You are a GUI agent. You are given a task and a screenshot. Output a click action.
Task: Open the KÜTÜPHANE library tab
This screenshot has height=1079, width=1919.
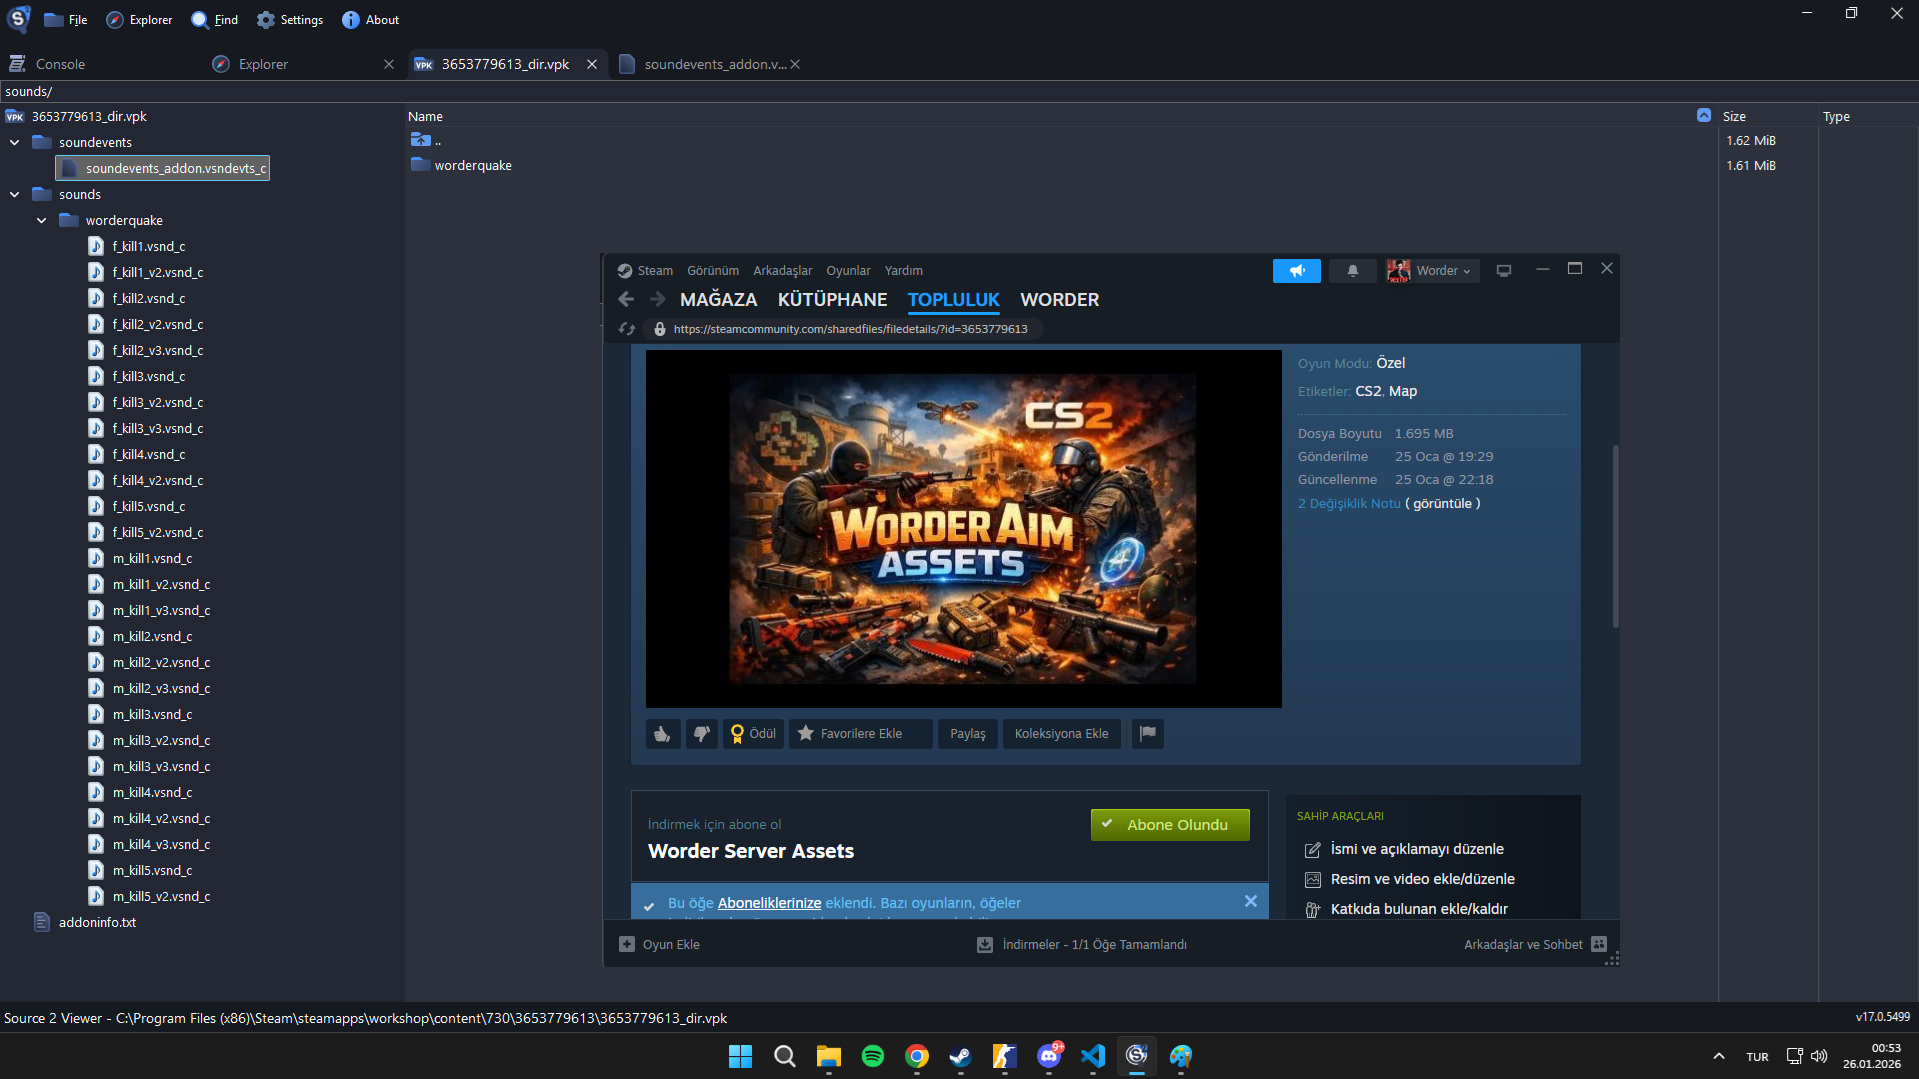(x=832, y=300)
